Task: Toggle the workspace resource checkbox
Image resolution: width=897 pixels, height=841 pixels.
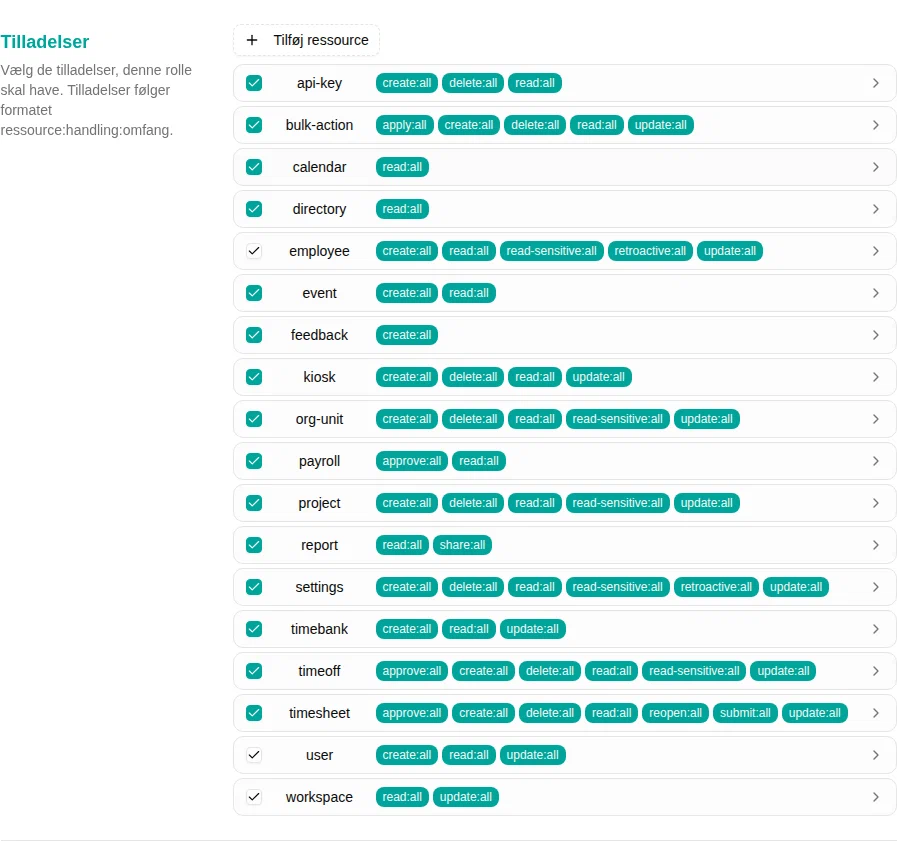Action: 254,797
